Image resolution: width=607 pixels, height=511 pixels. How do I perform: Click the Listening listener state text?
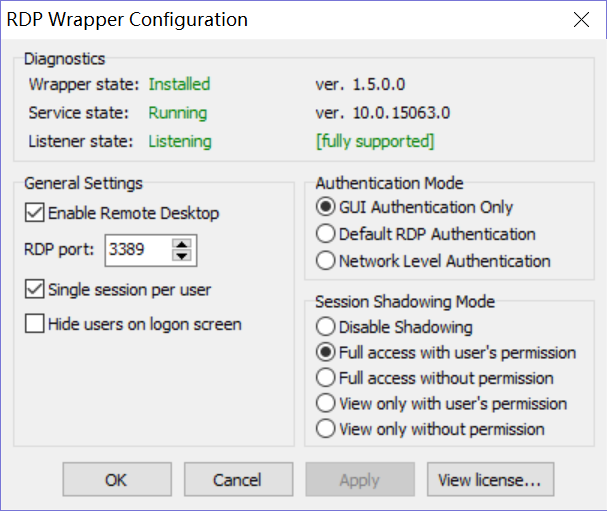pyautogui.click(x=180, y=141)
